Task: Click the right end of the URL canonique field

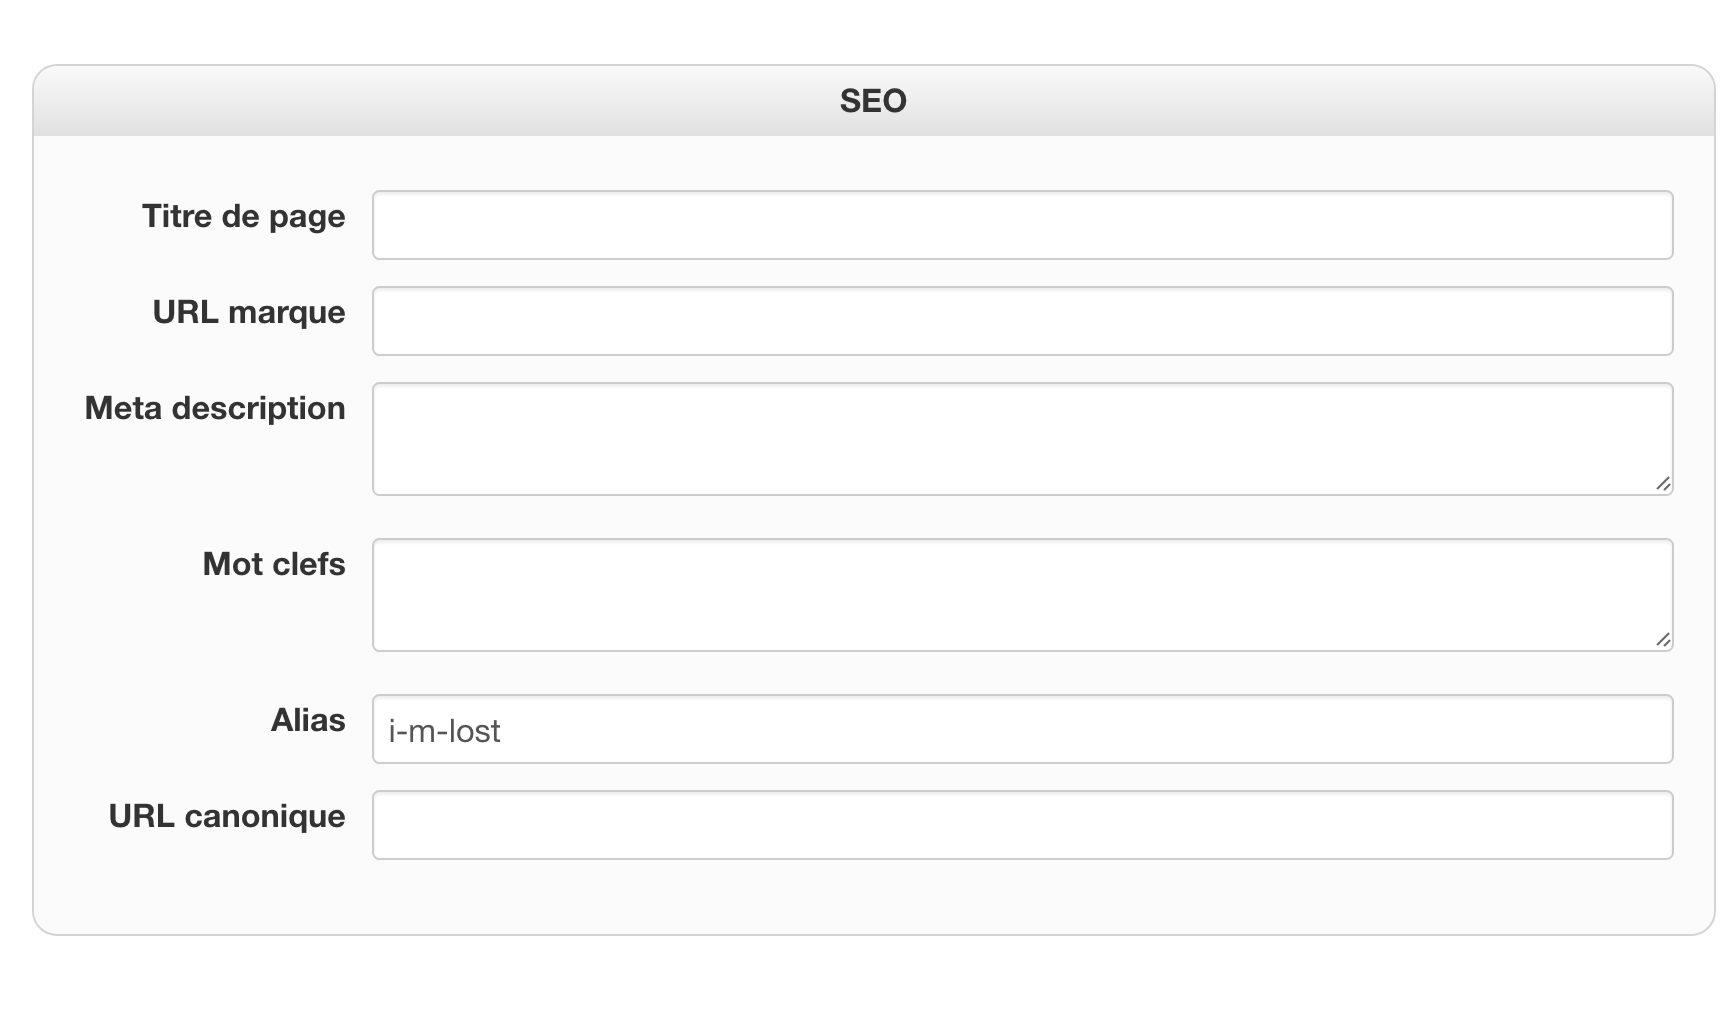Action: pyautogui.click(x=1640, y=825)
